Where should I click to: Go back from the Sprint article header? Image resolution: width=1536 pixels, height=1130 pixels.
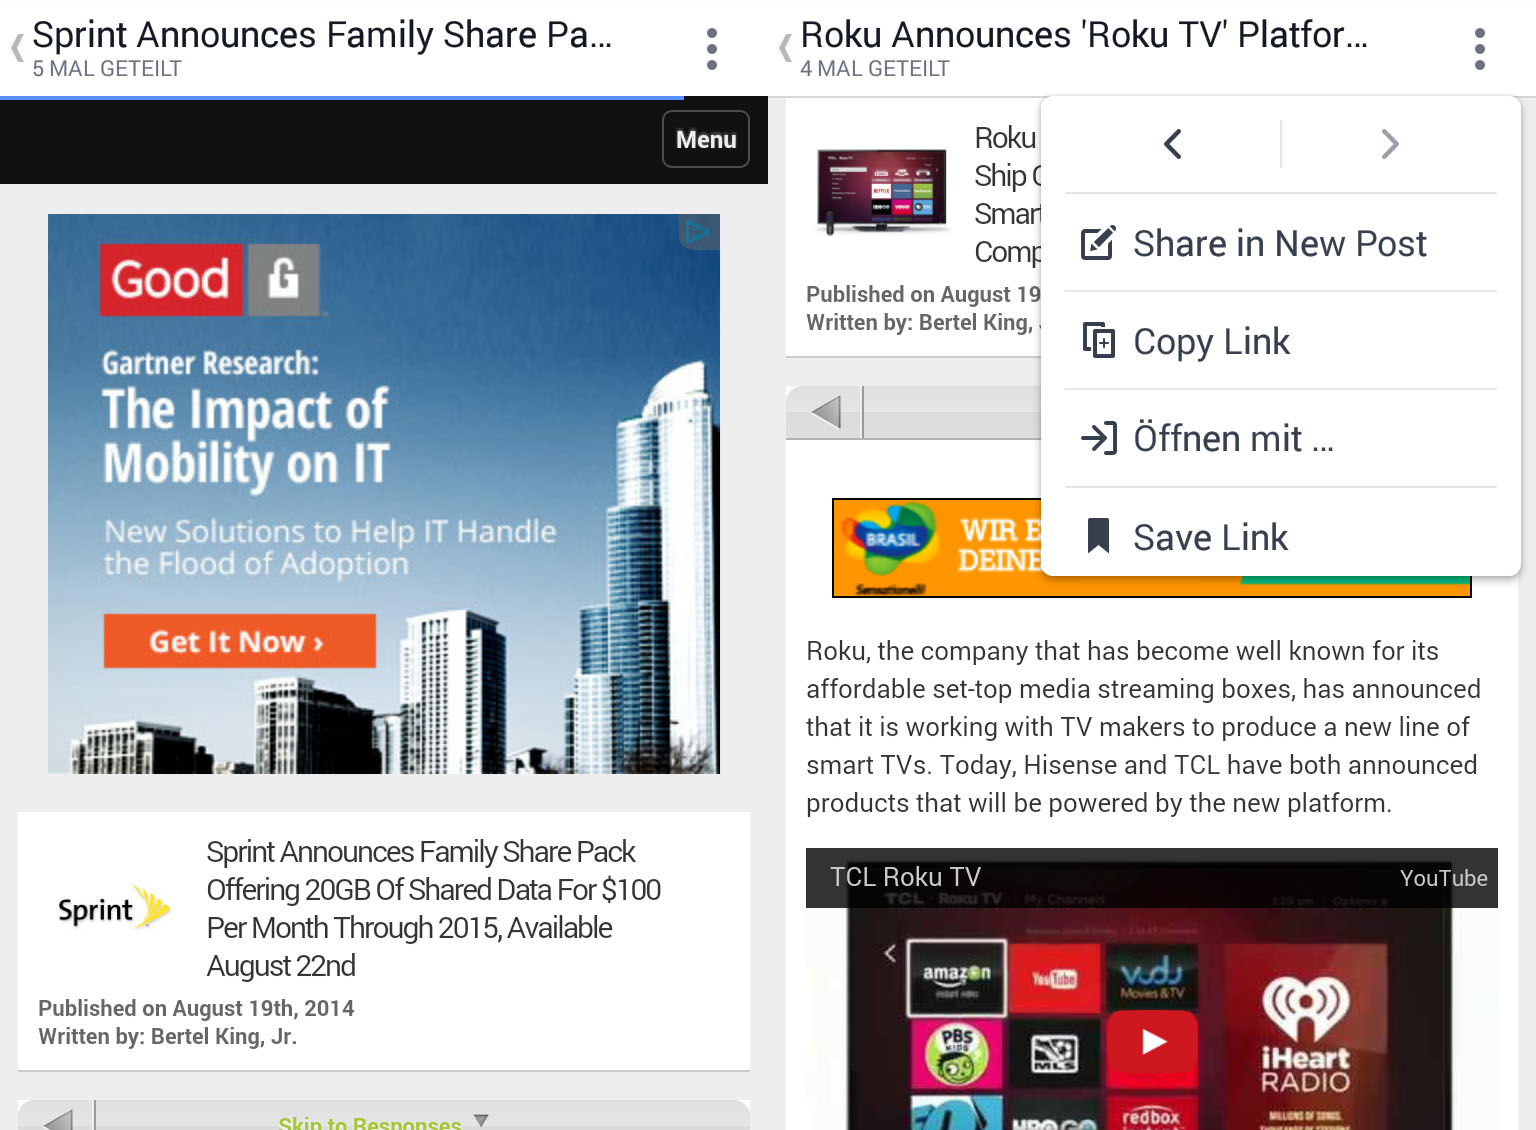(x=17, y=48)
